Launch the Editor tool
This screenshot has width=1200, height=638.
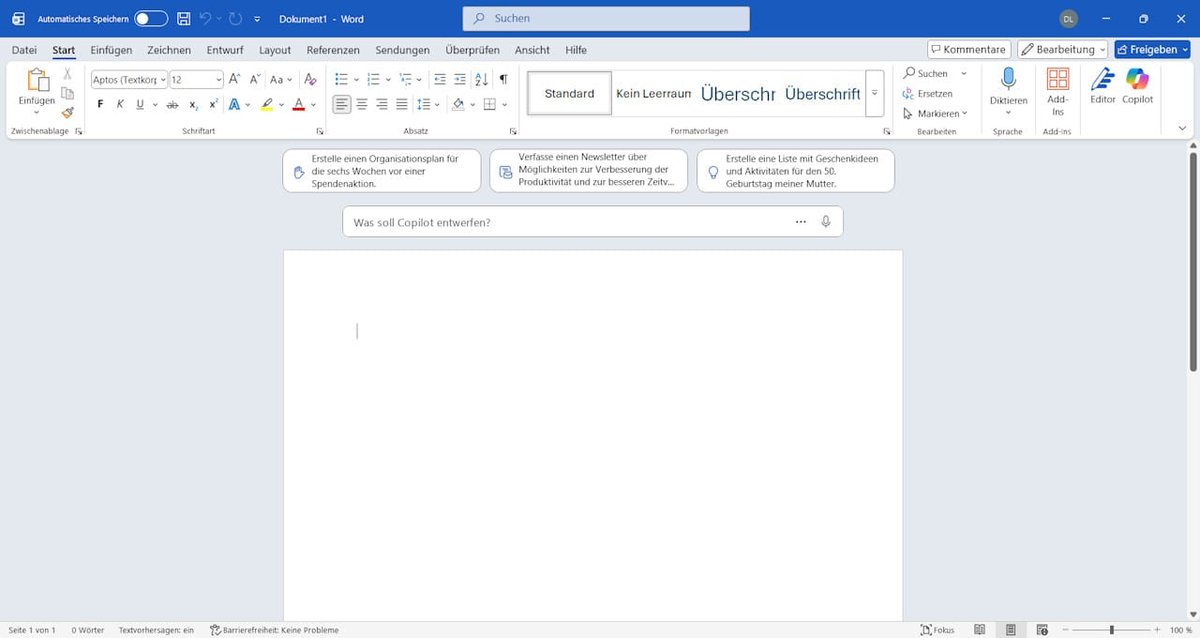click(x=1103, y=86)
